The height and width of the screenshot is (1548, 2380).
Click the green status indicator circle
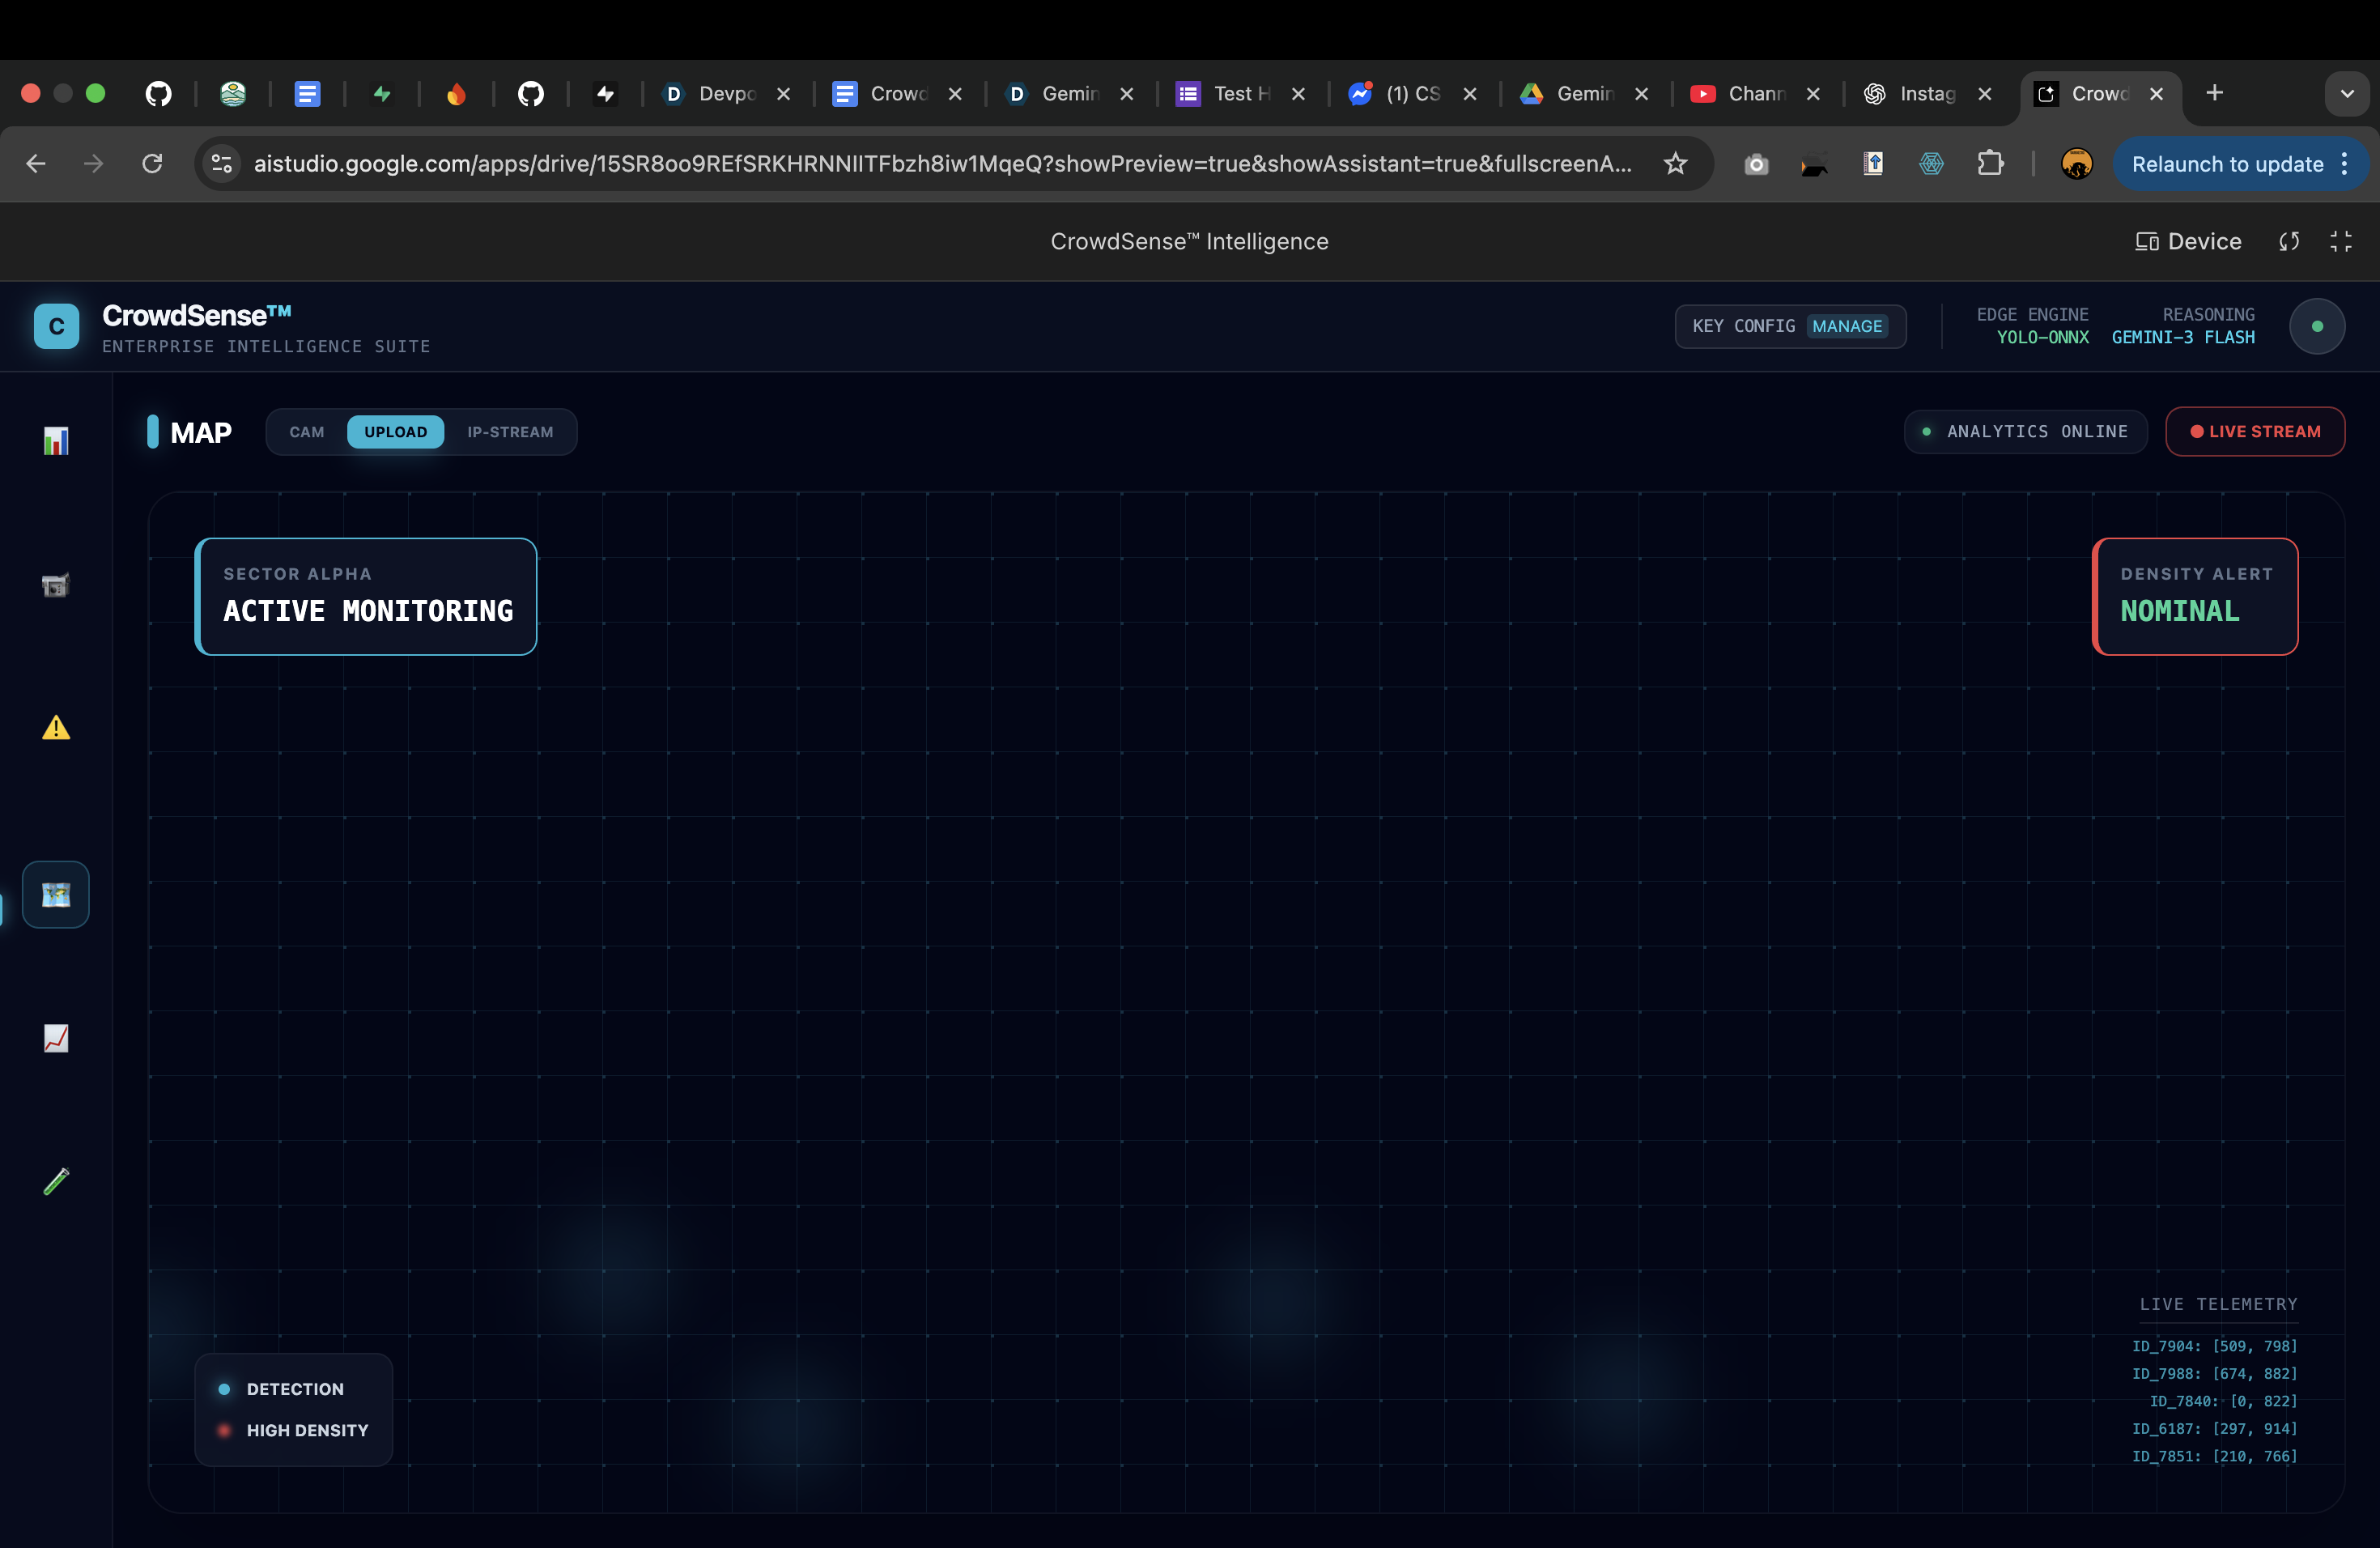tap(2316, 326)
